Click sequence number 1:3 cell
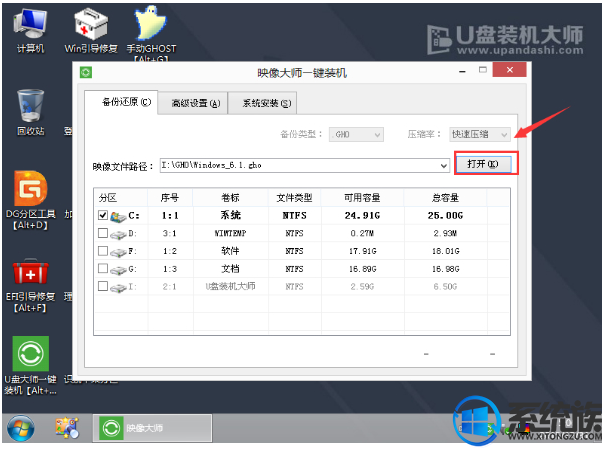 pyautogui.click(x=170, y=269)
